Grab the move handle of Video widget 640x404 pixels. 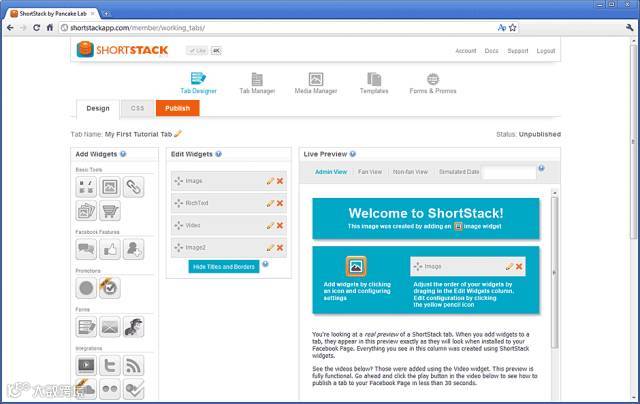point(178,225)
